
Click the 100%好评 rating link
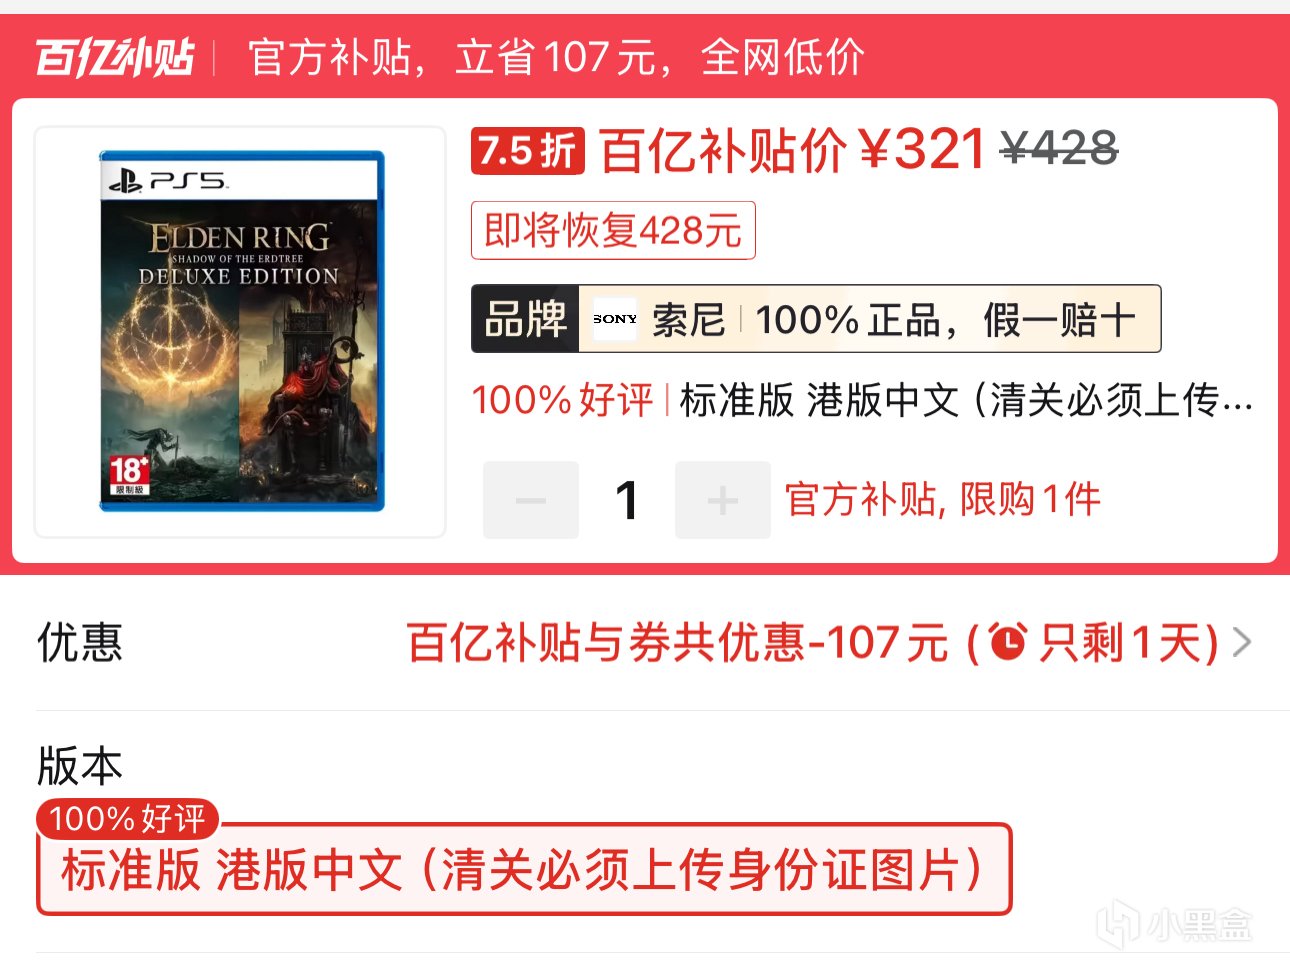(562, 400)
